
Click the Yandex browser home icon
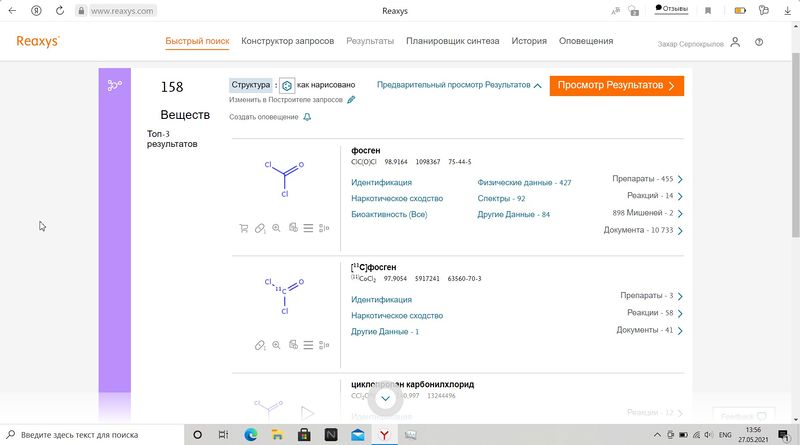[x=36, y=10]
